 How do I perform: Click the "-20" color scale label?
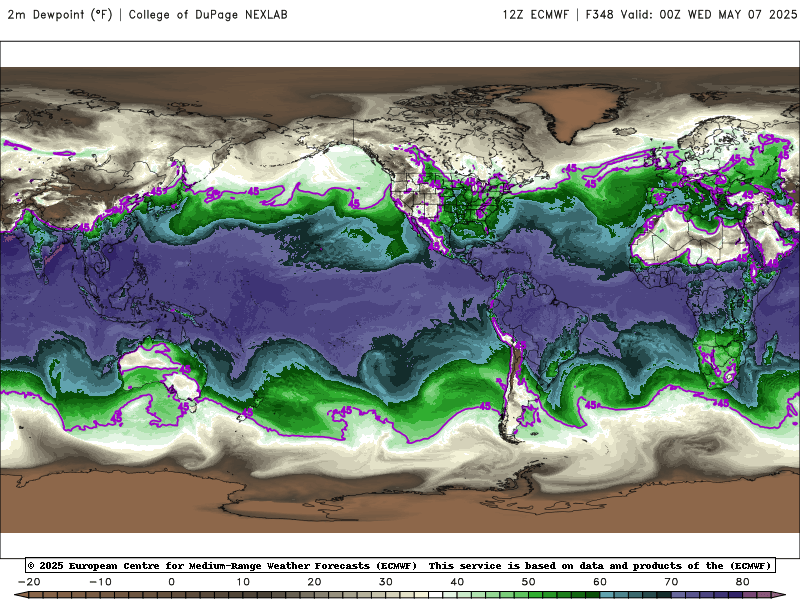tap(29, 582)
